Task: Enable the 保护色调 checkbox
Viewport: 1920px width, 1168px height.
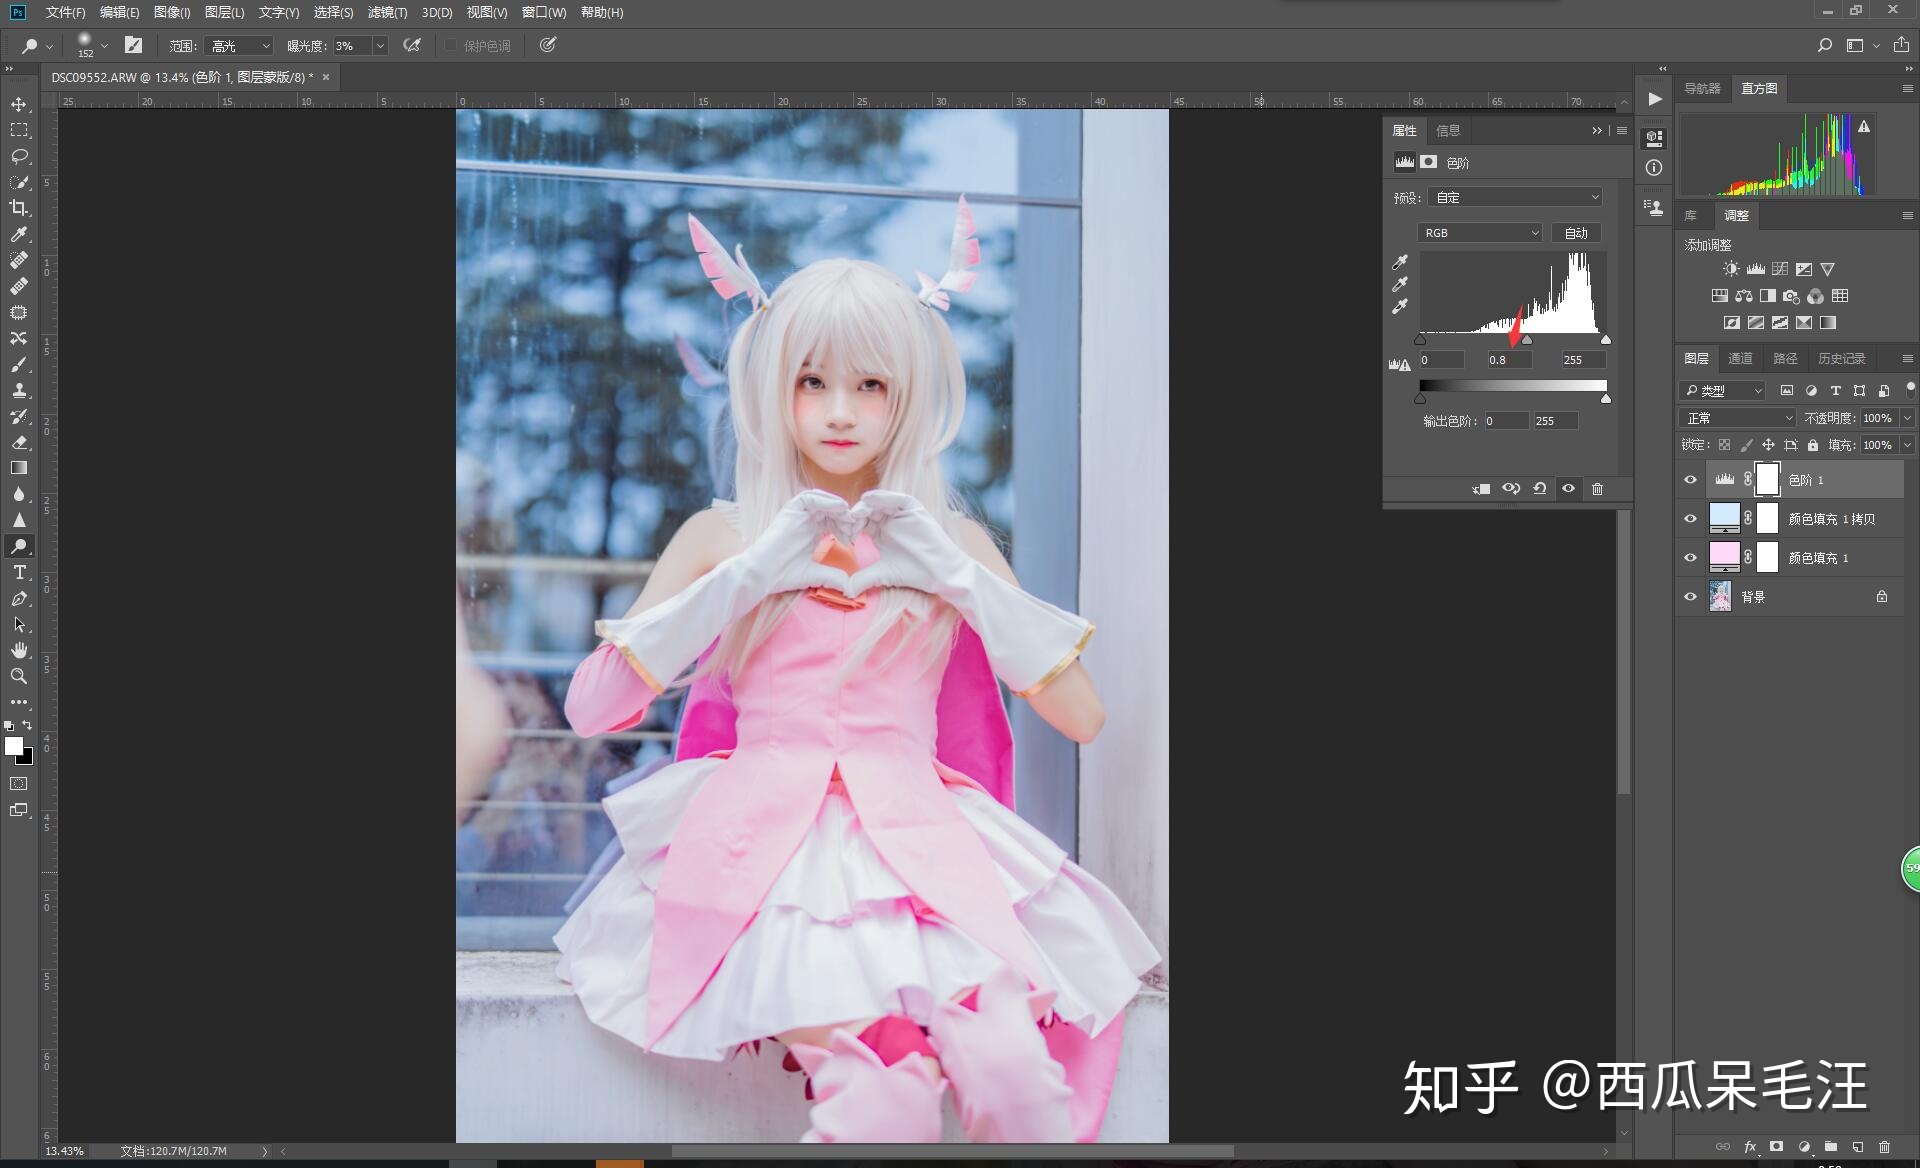Action: click(451, 45)
